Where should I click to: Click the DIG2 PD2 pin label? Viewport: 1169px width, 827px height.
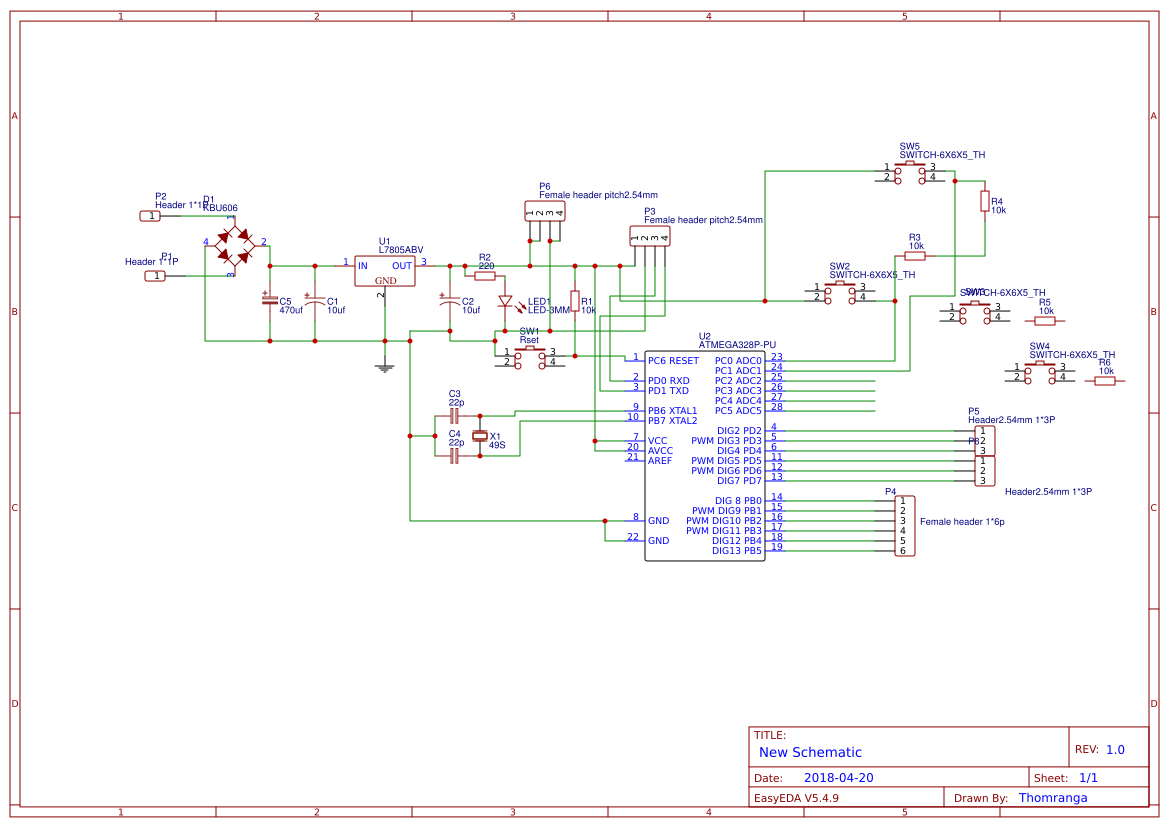[x=740, y=431]
